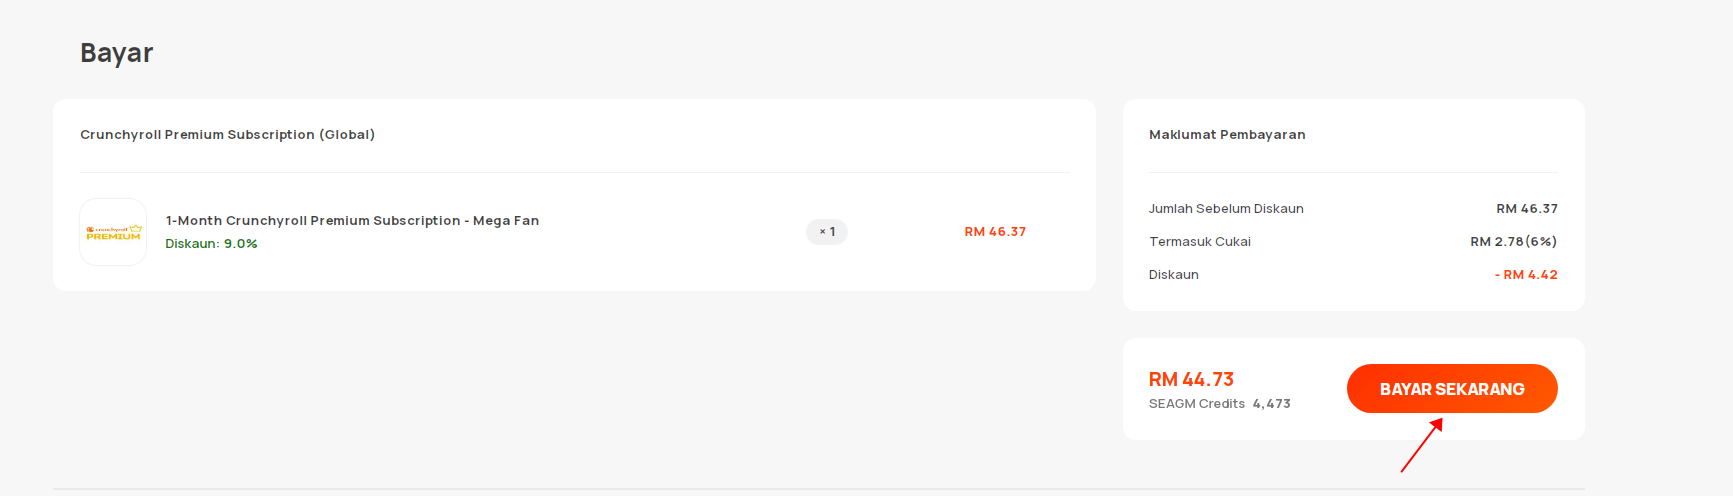Click the item price RM 46.37 in red

coord(995,232)
